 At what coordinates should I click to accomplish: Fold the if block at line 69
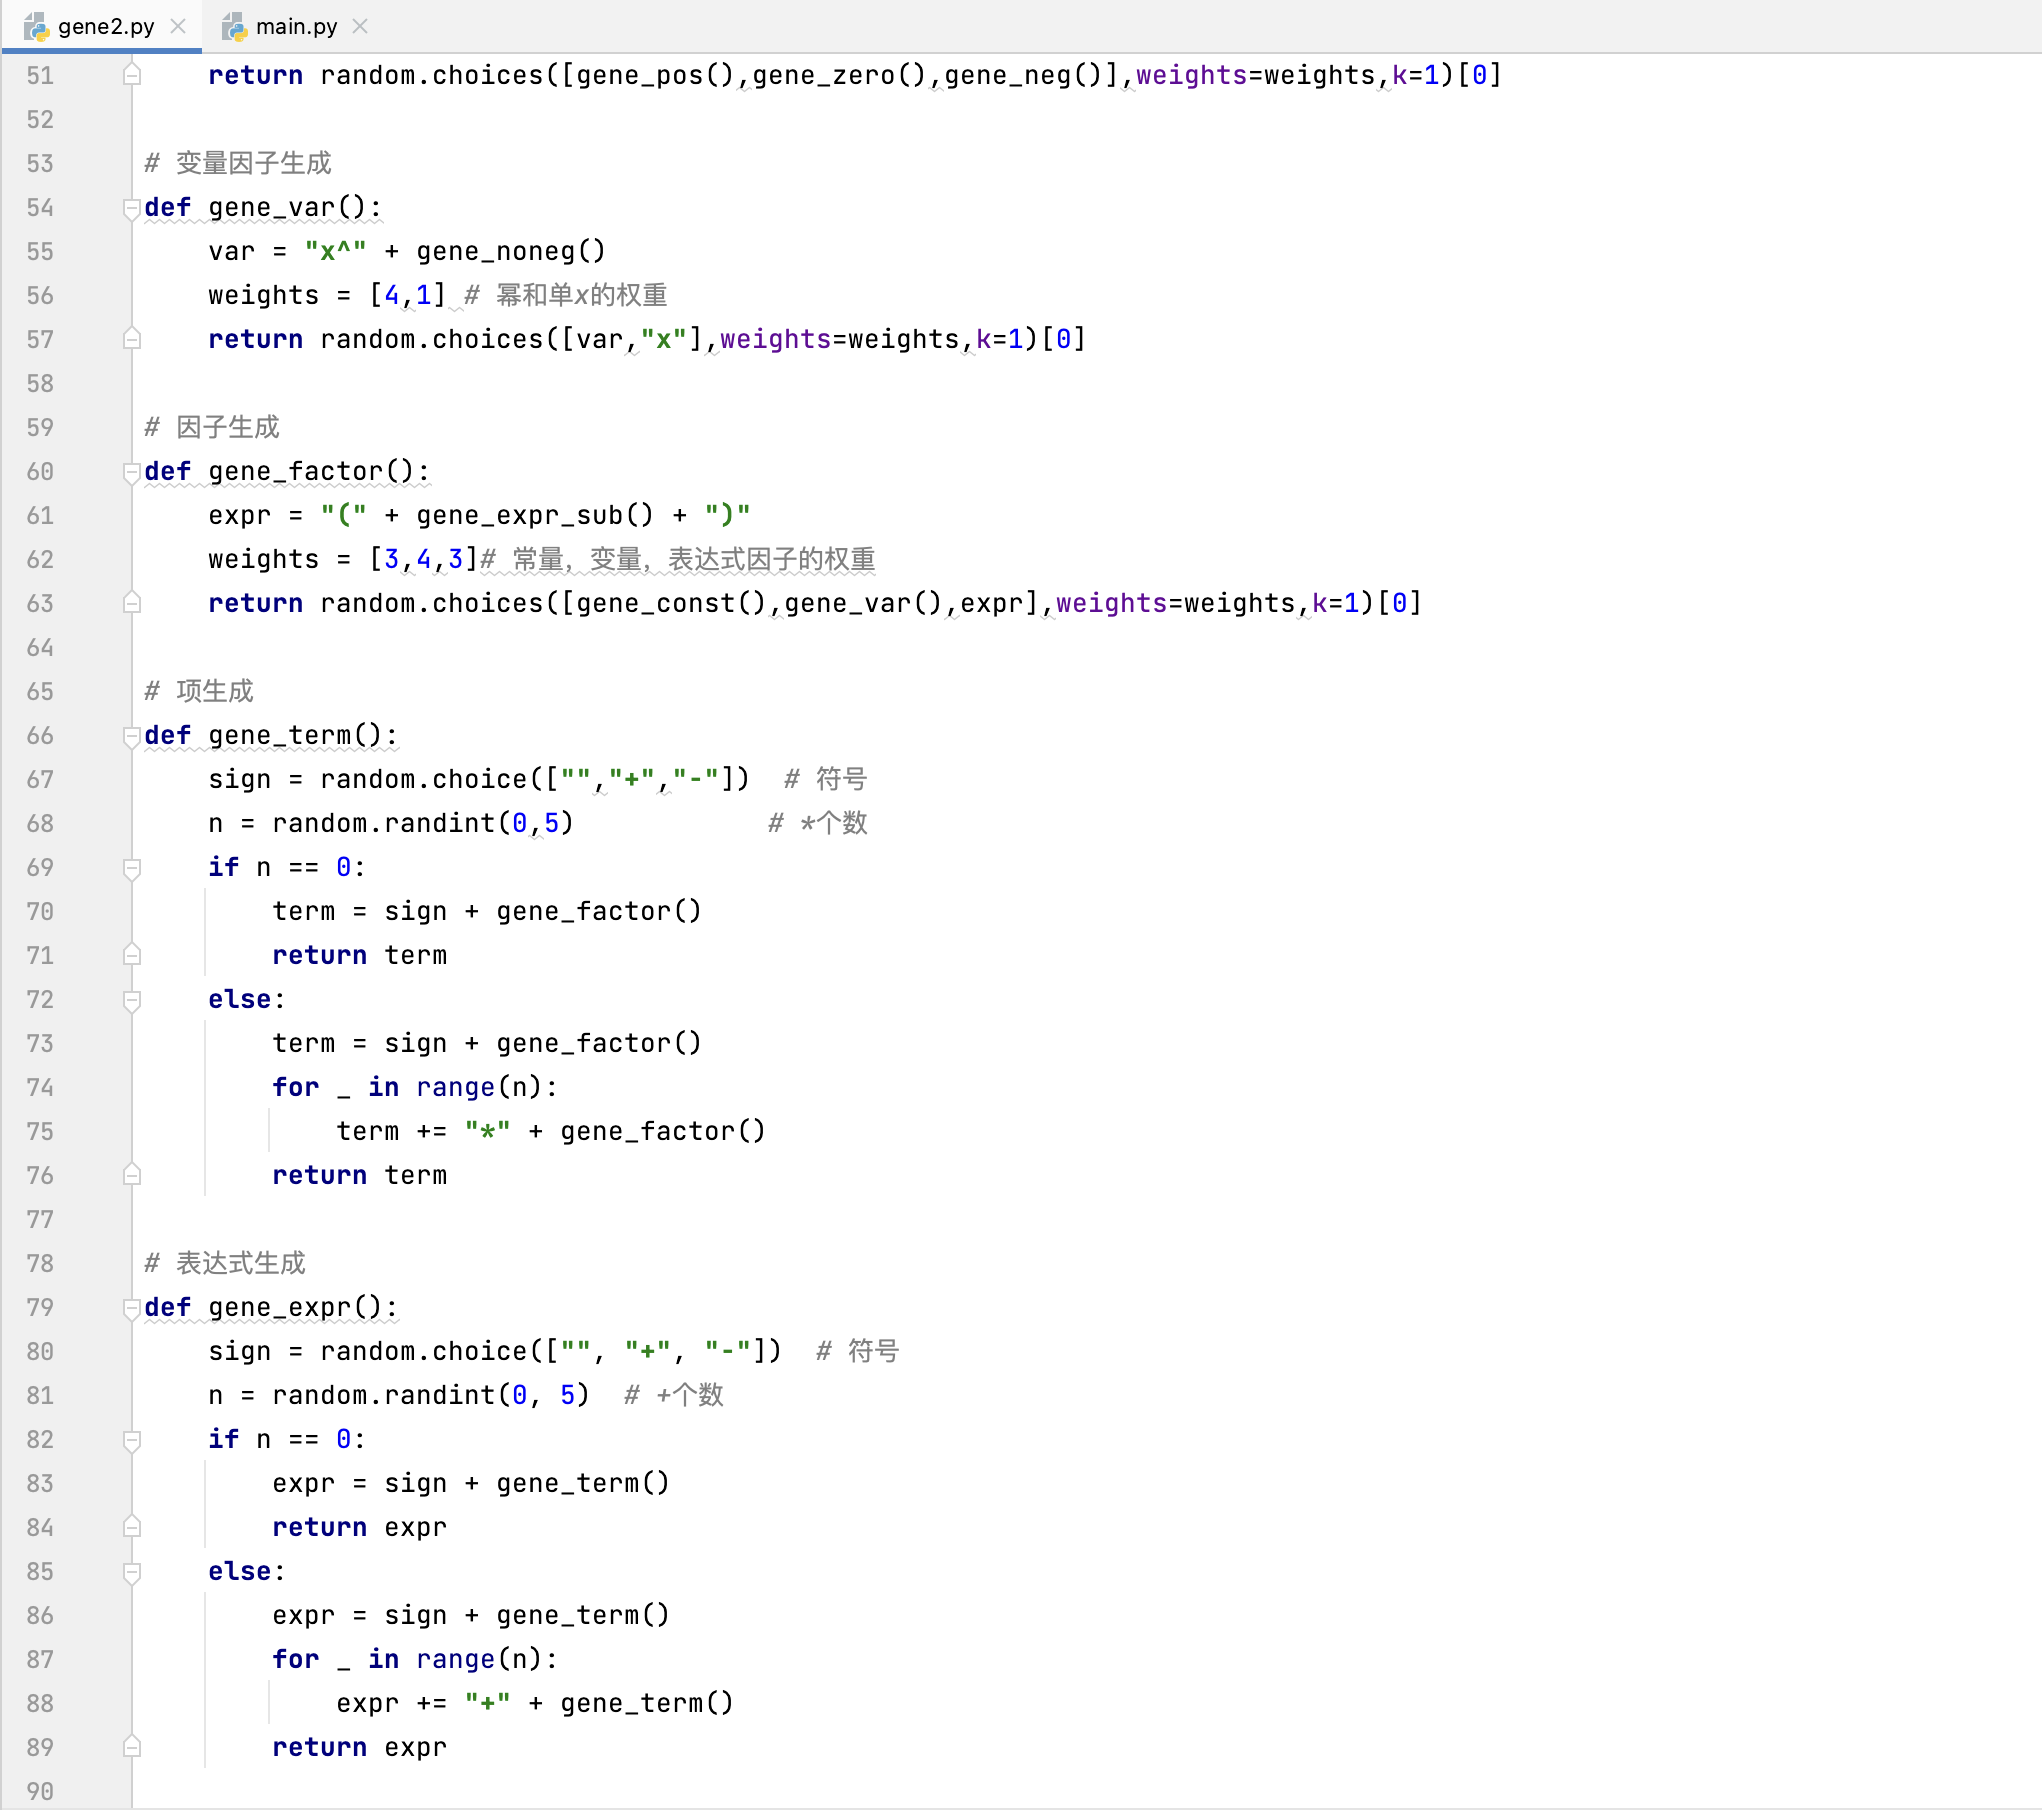[x=131, y=868]
